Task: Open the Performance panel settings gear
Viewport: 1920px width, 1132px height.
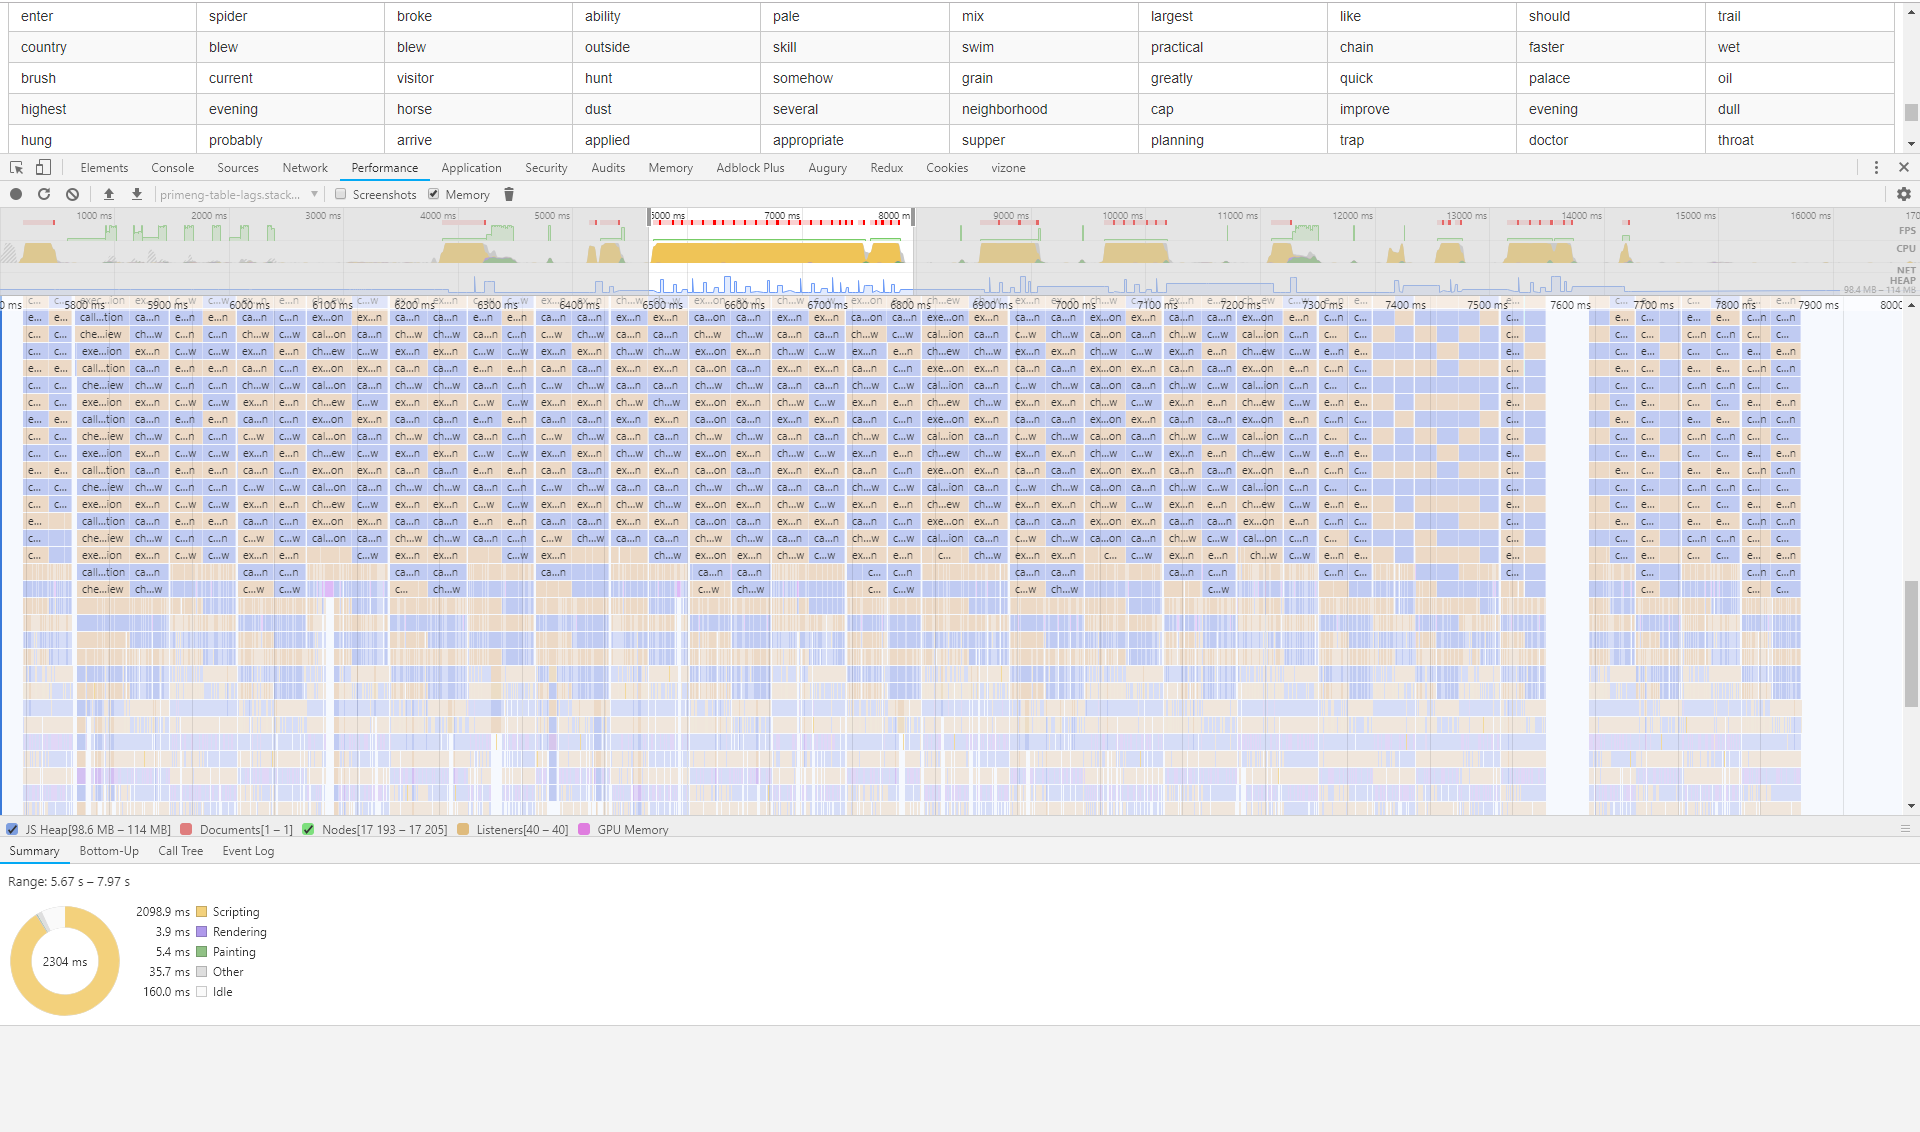Action: point(1904,194)
